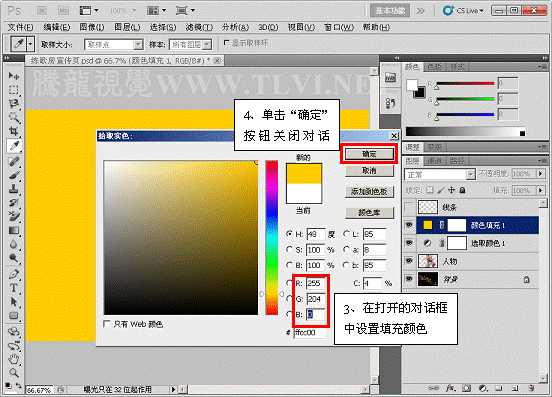Expand the opacity slider arrow

(541, 174)
